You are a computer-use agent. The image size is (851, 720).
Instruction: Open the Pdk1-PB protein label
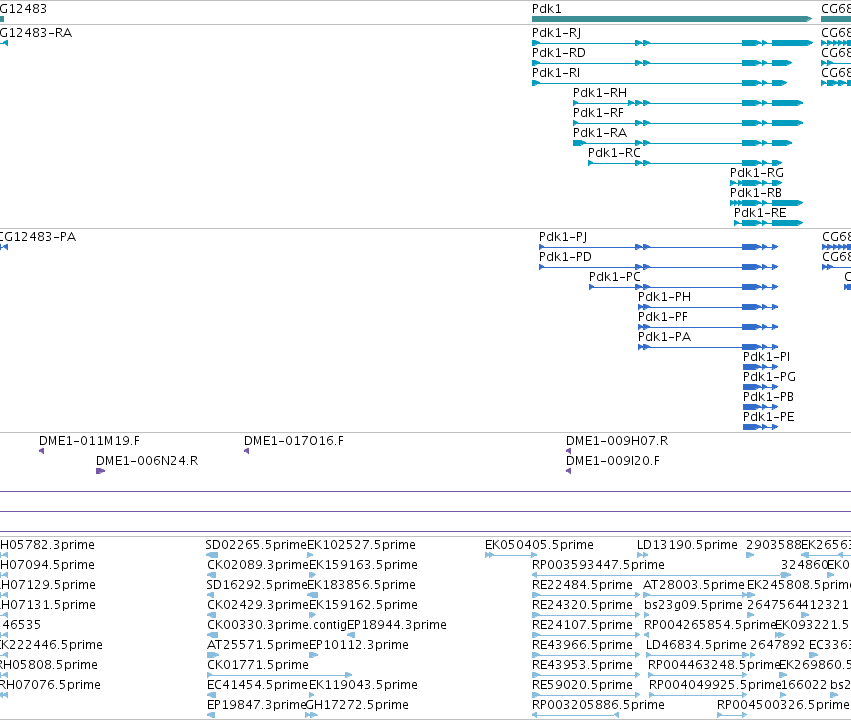pos(768,397)
